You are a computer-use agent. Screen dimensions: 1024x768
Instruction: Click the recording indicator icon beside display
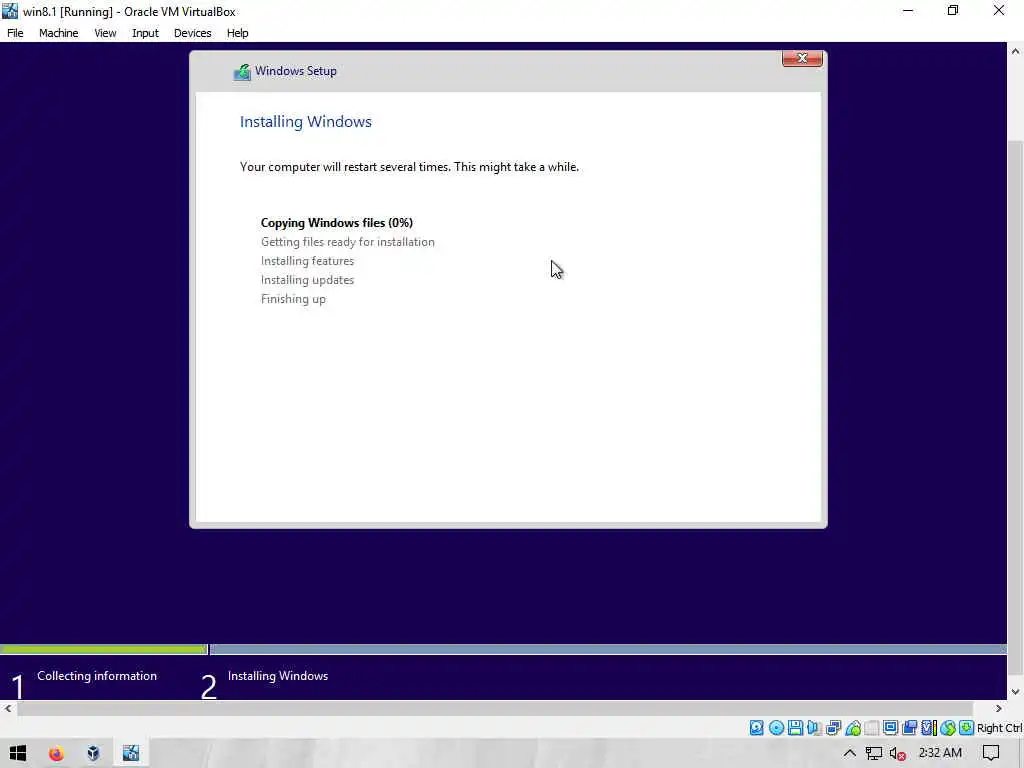click(x=909, y=728)
